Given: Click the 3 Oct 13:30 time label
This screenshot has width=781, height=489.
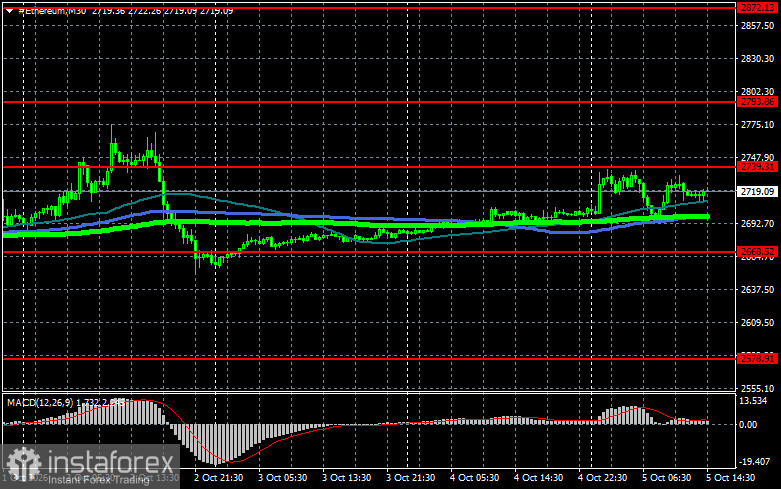Looking at the screenshot, I should point(346,478).
